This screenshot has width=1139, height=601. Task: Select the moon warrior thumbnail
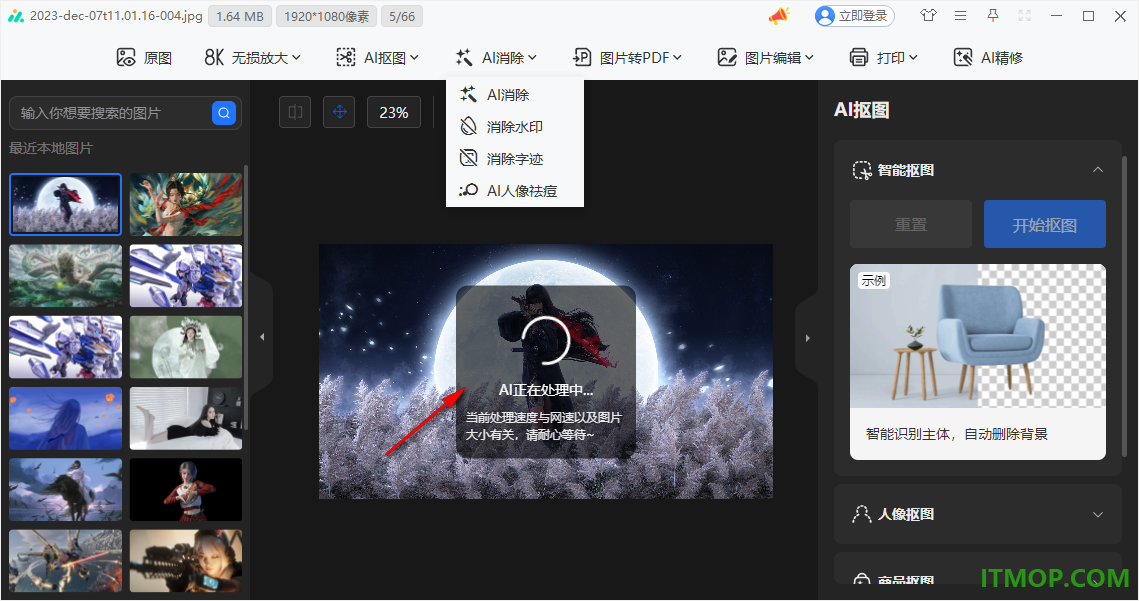pos(65,204)
